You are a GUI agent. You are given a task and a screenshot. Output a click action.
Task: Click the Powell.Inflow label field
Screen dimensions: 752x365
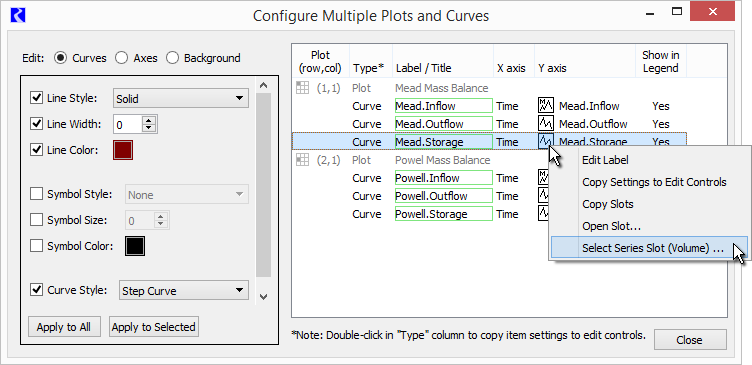click(x=444, y=178)
